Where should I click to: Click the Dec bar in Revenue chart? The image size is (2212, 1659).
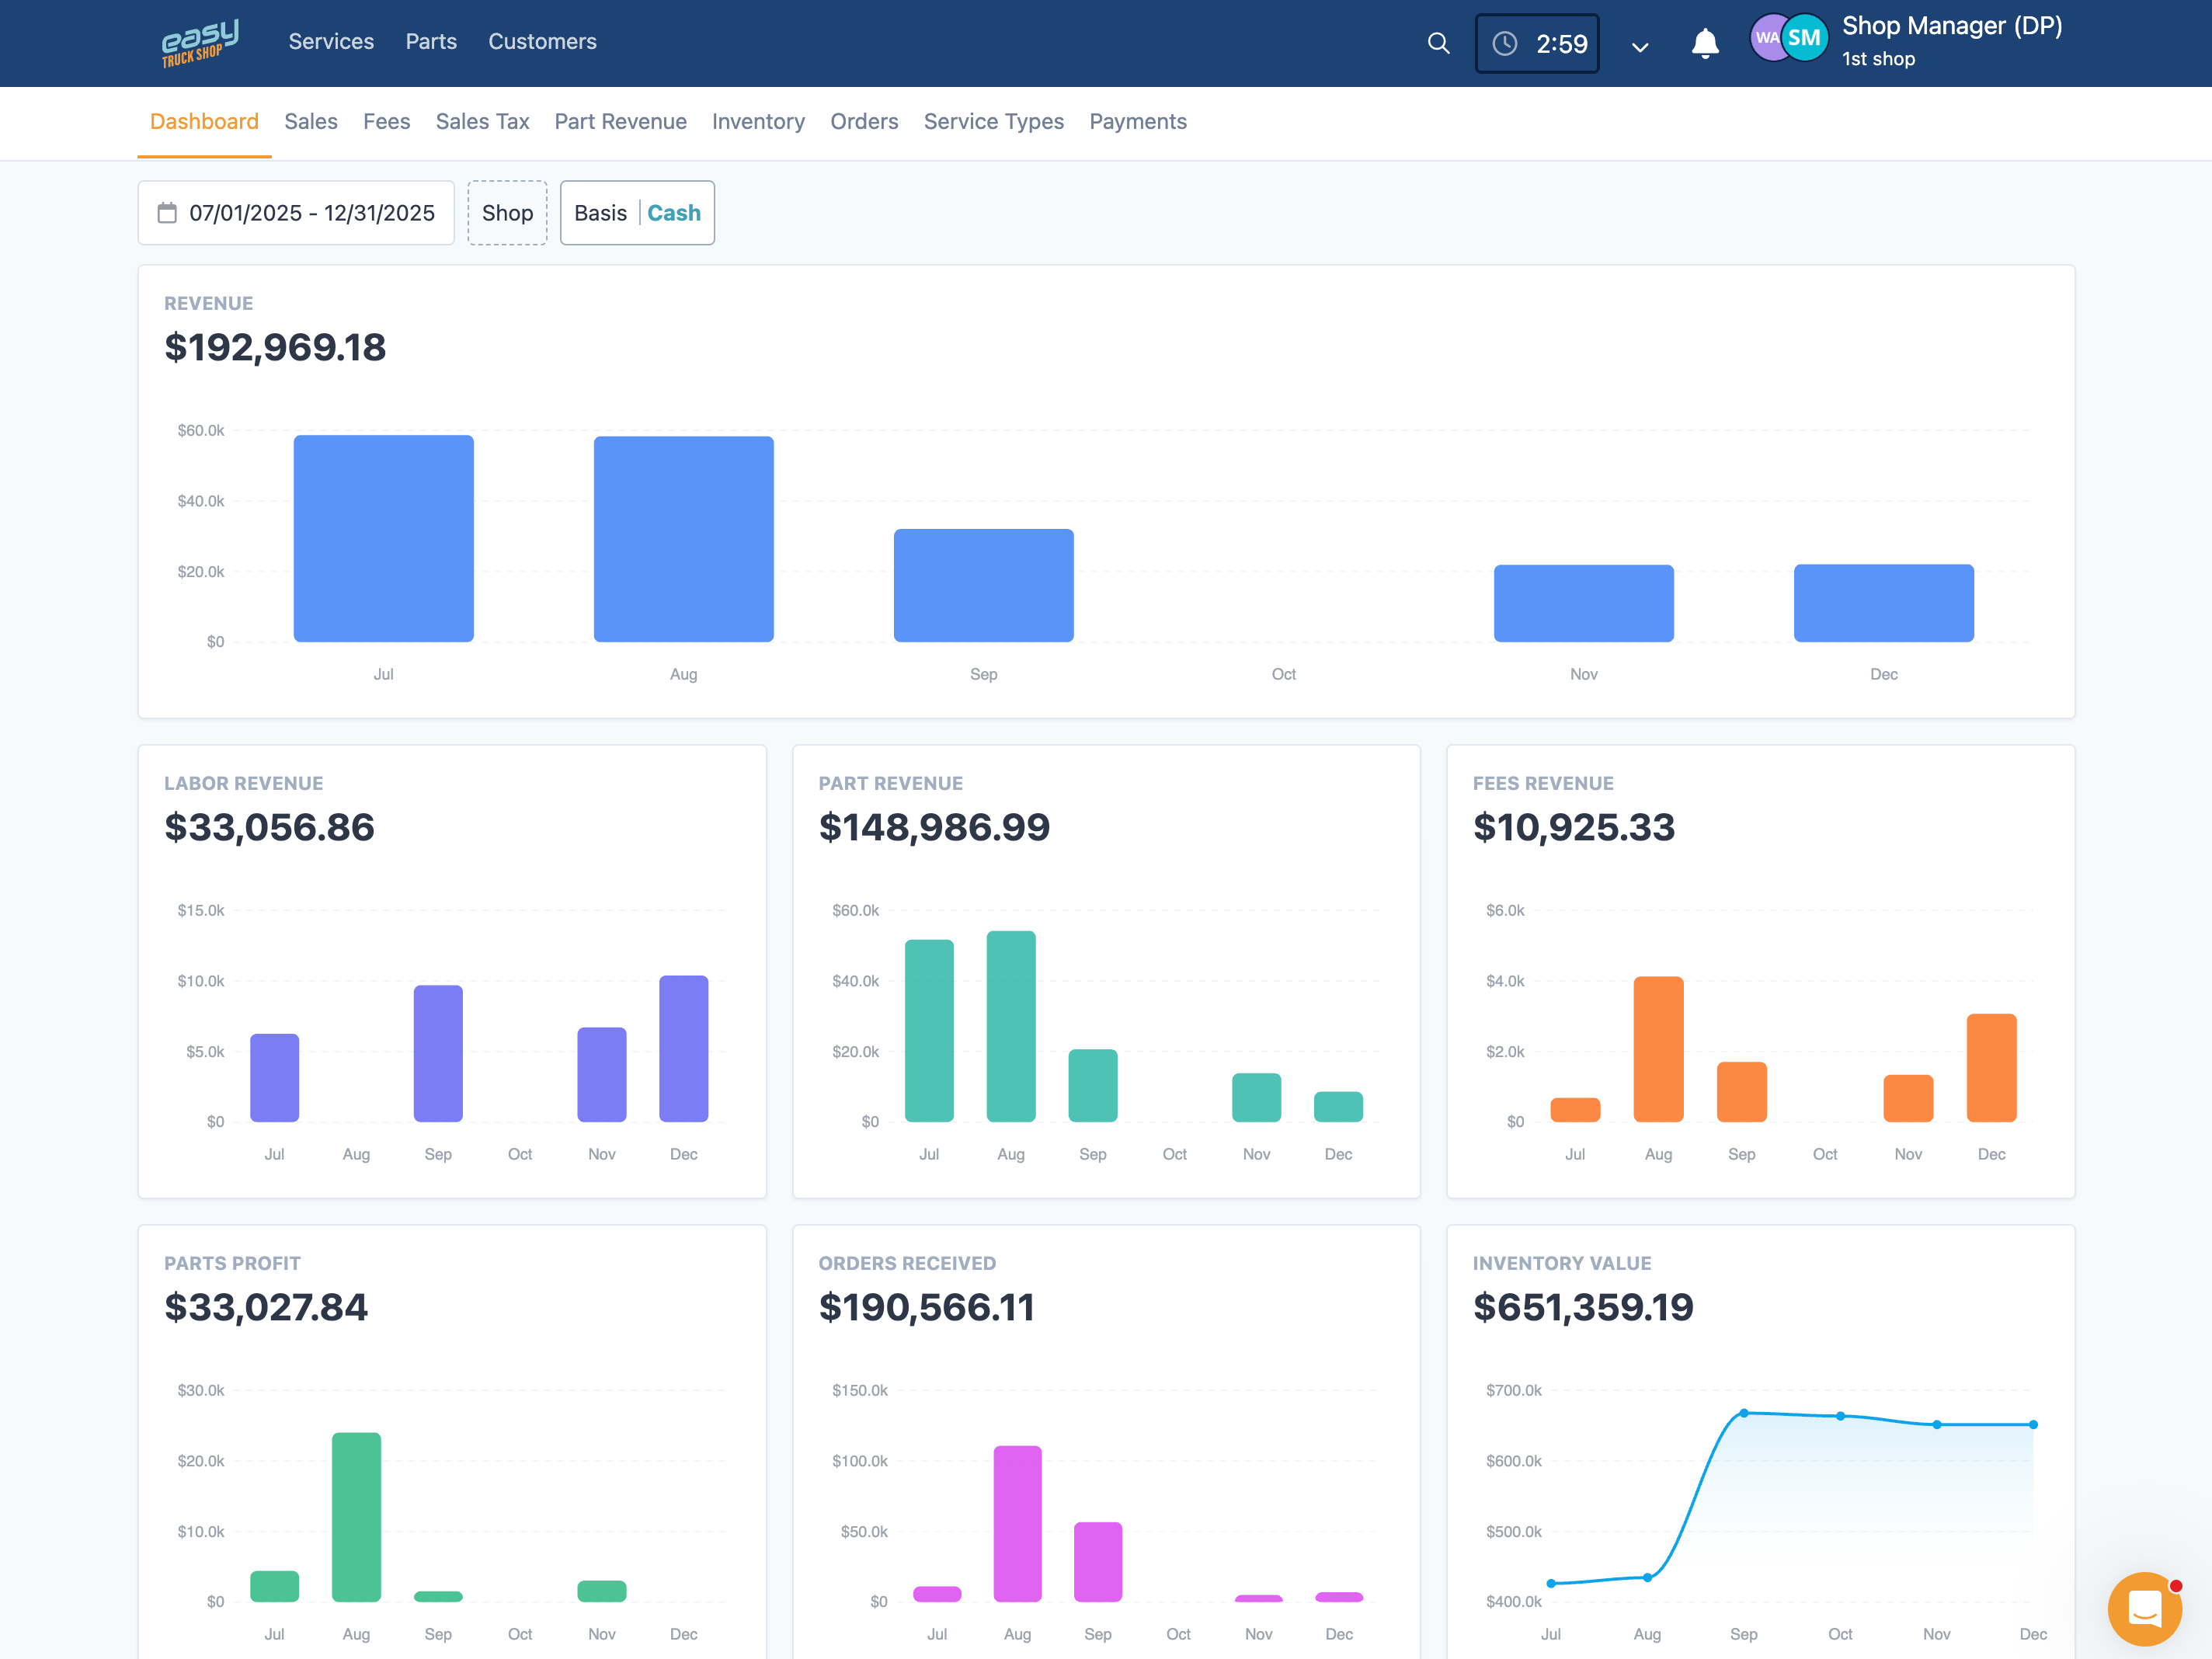click(x=1883, y=603)
